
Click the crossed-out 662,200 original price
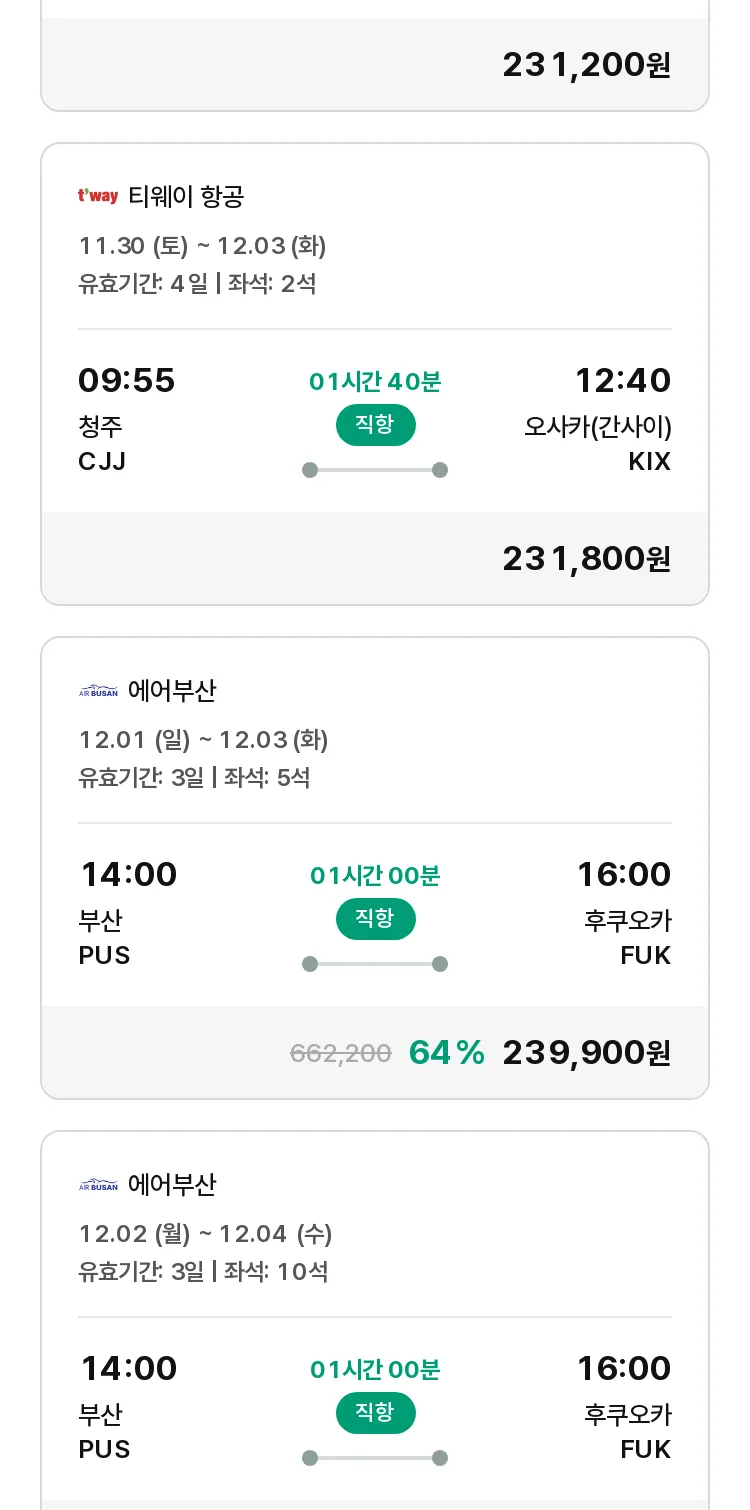[340, 1053]
